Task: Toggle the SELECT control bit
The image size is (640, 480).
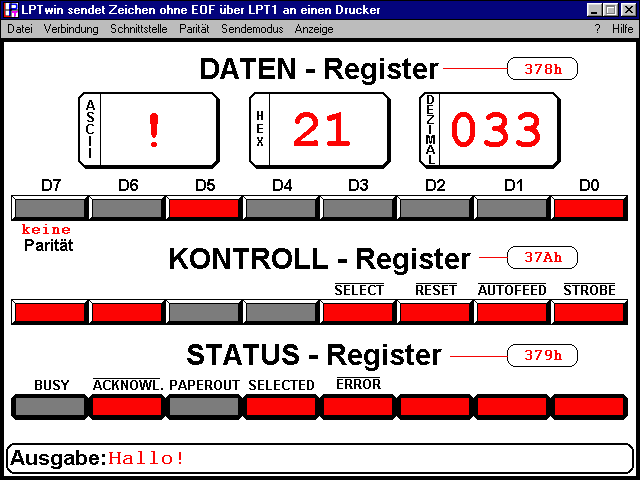Action: pos(358,311)
